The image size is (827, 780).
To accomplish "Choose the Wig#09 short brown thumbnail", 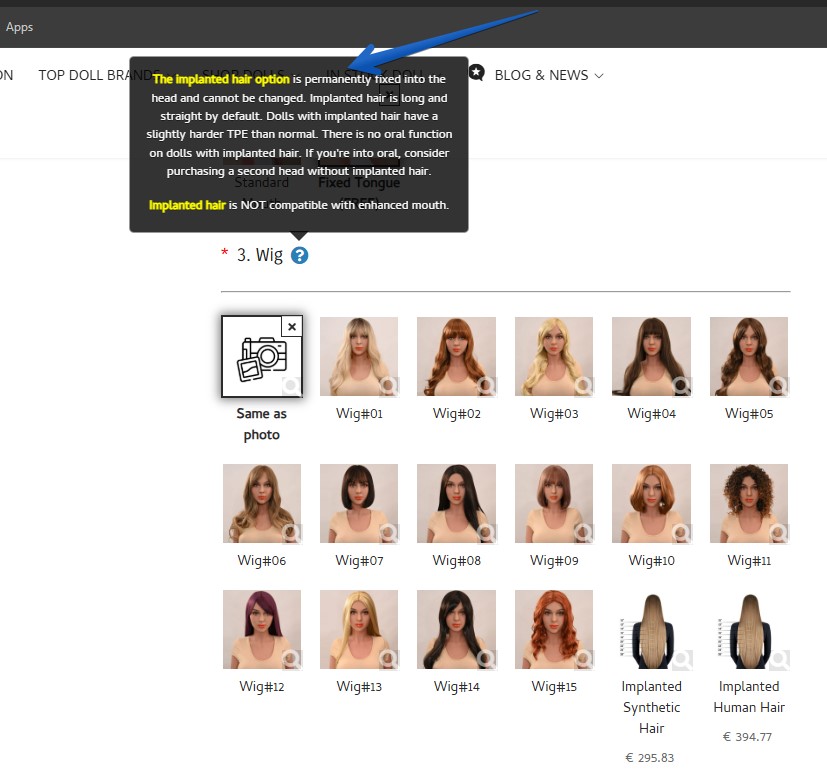I will point(554,504).
